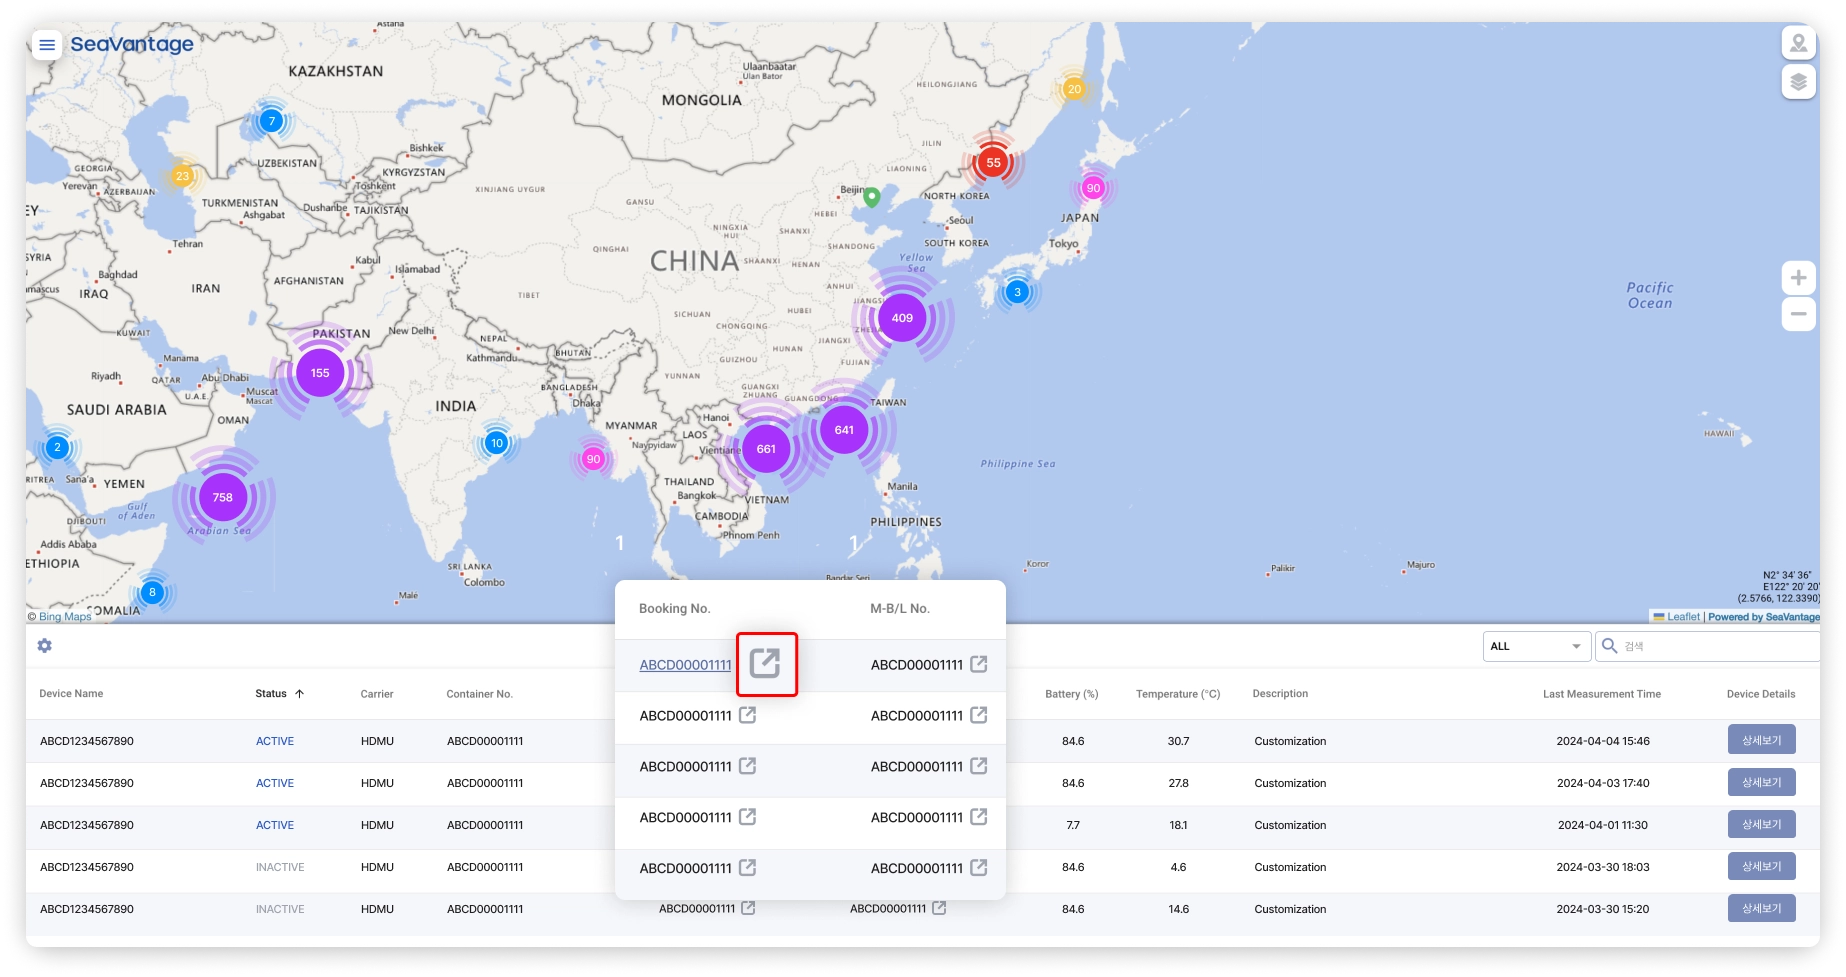The width and height of the screenshot is (1846, 977).
Task: Click the Booking No. header in popup
Action: pos(675,609)
